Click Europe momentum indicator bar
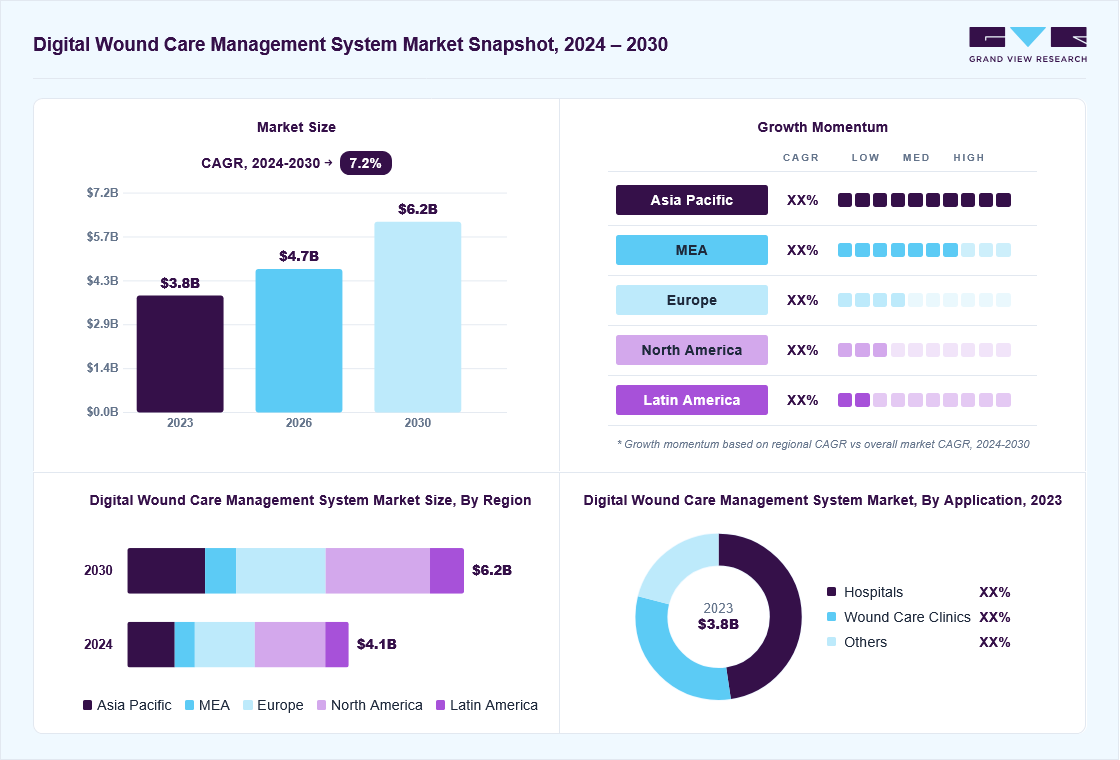This screenshot has height=760, width=1120. 924,300
